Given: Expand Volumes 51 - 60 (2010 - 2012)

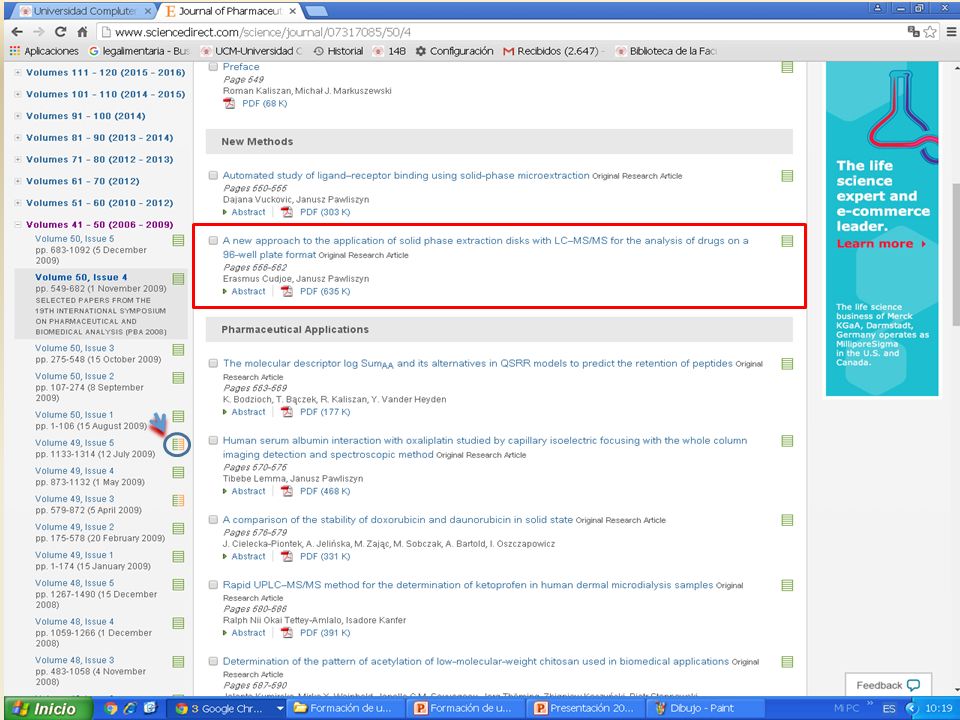Looking at the screenshot, I should click(x=18, y=203).
